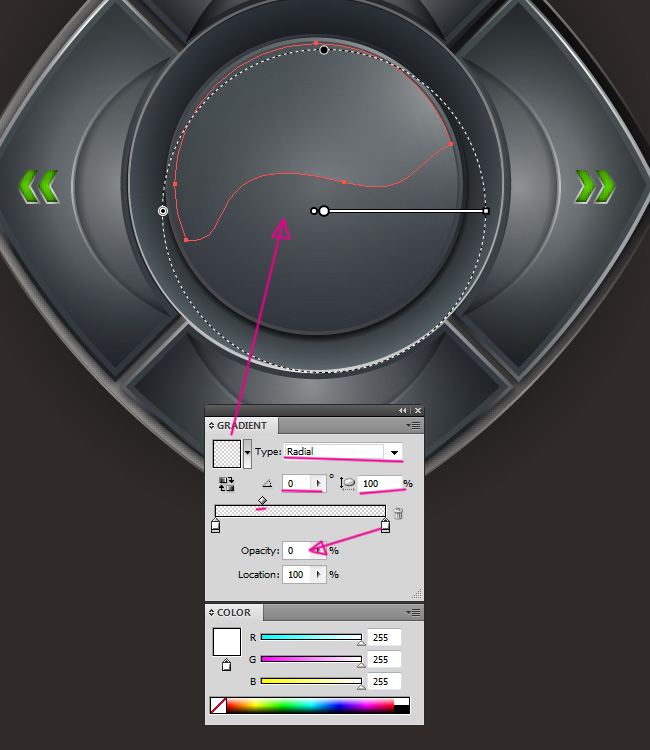The image size is (650, 750).
Task: Click the Color panel tab
Action: pyautogui.click(x=234, y=612)
